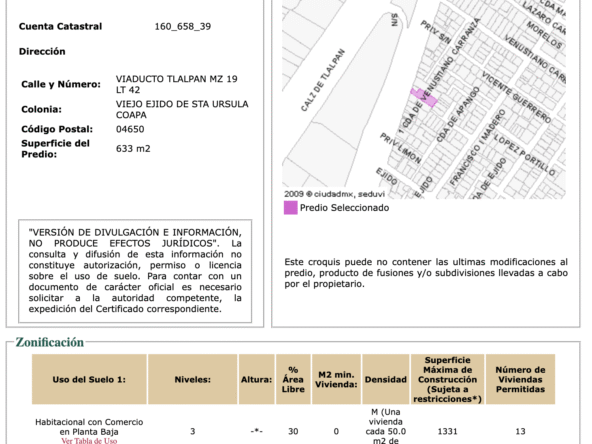The width and height of the screenshot is (592, 444).
Task: Click the maximum construction value 1331
Action: [x=447, y=431]
